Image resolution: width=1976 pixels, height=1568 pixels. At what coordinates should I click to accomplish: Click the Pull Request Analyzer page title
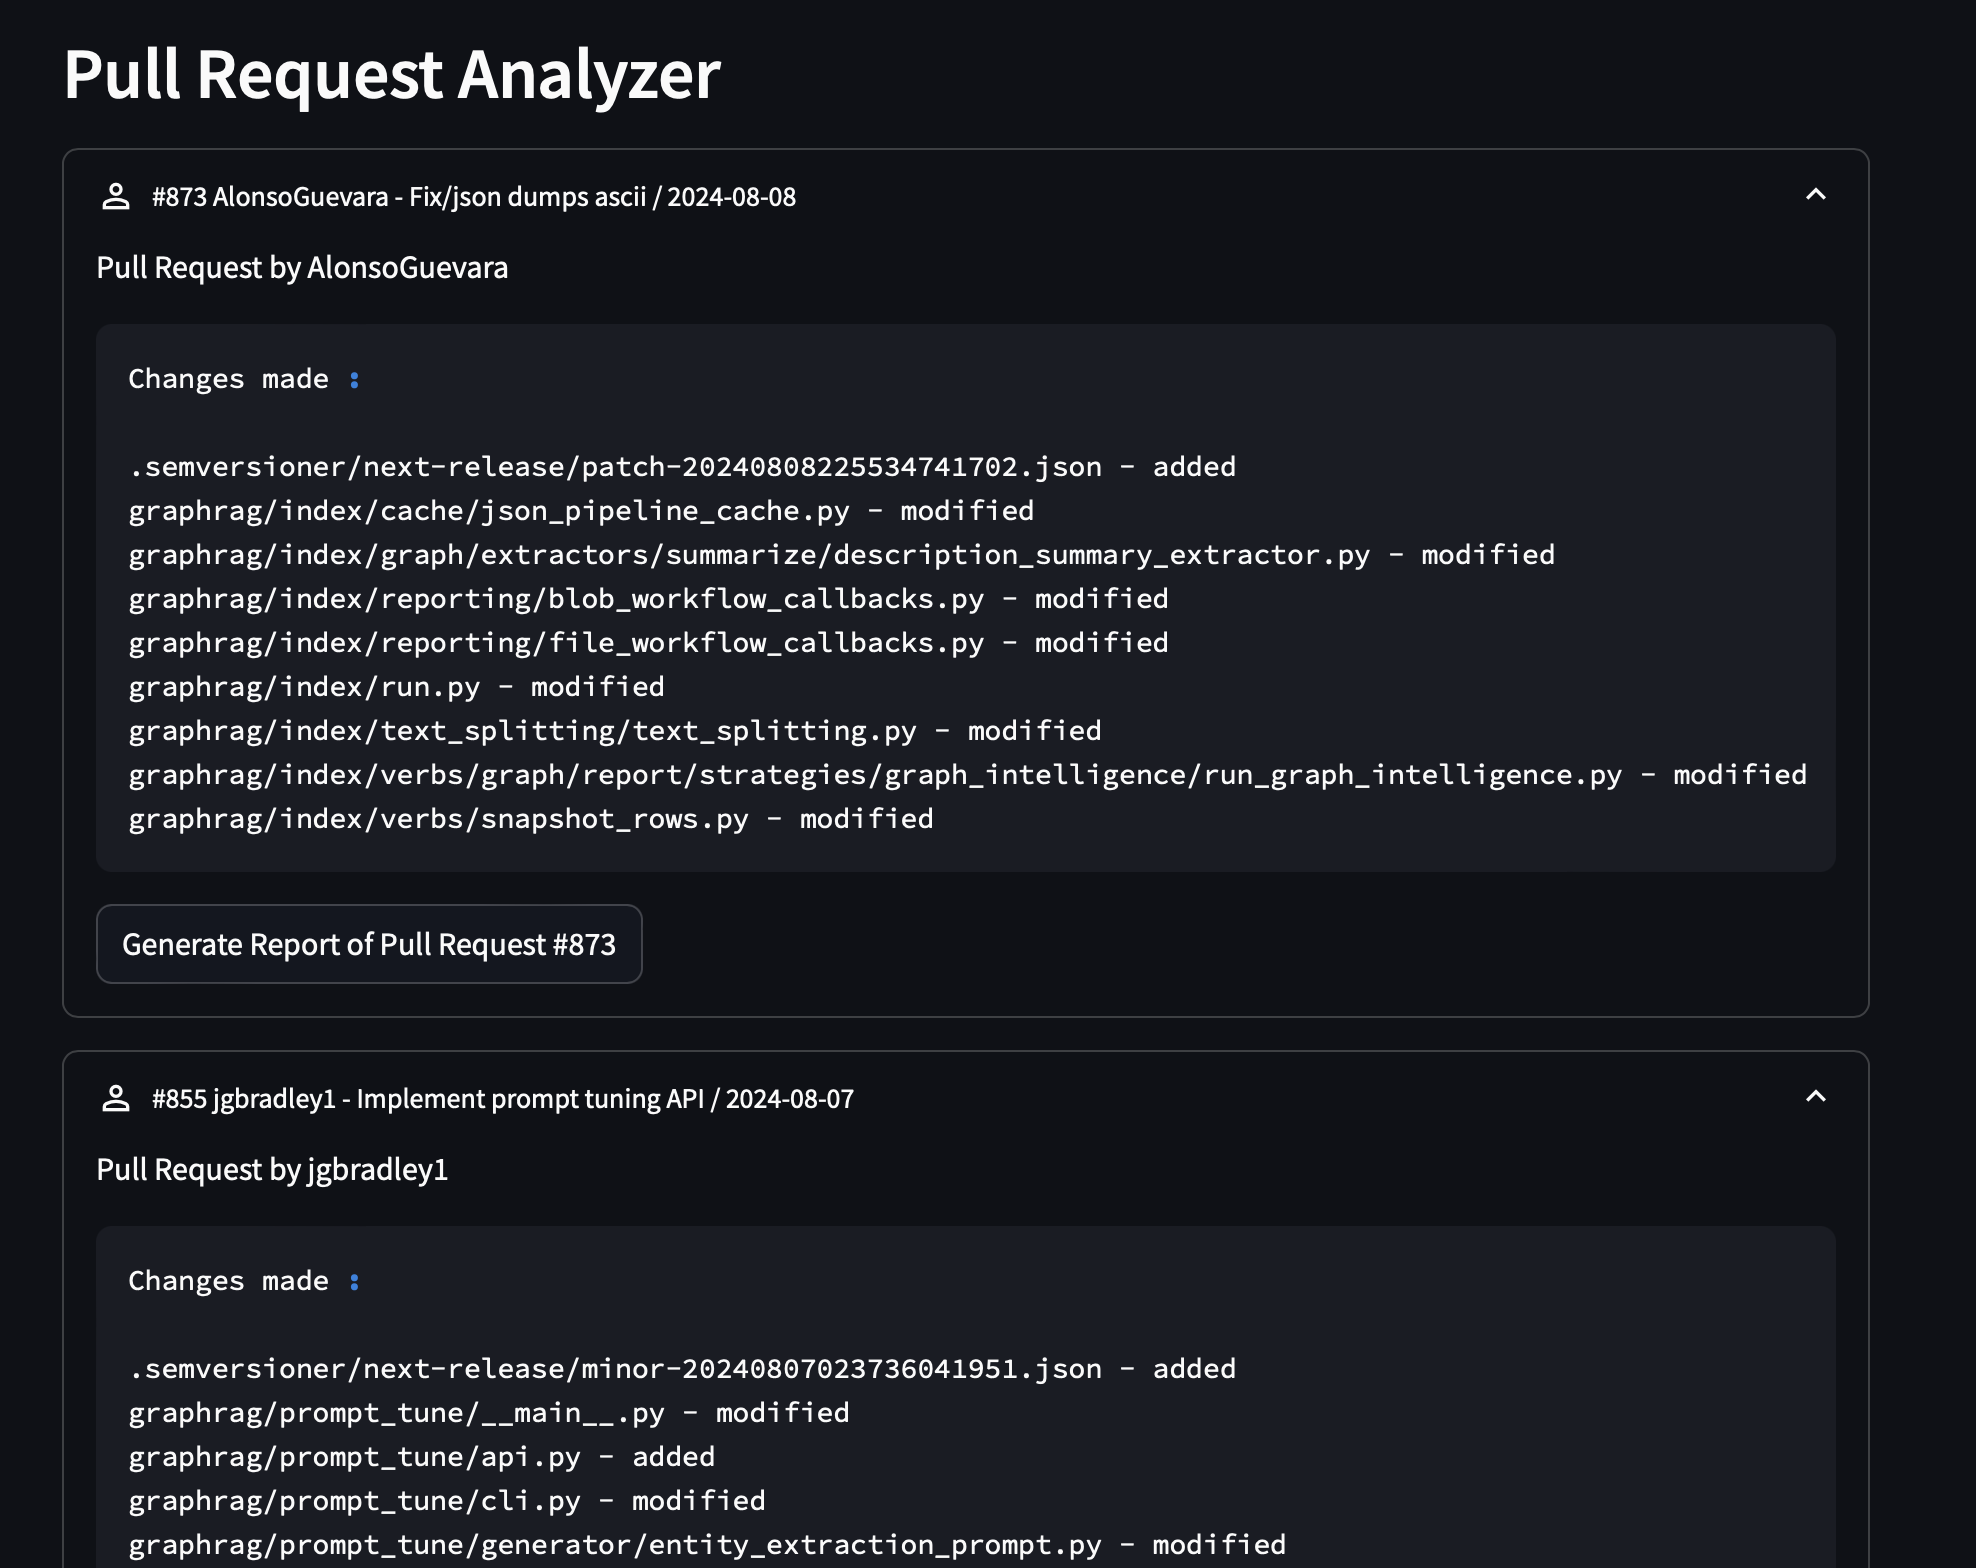coord(391,75)
